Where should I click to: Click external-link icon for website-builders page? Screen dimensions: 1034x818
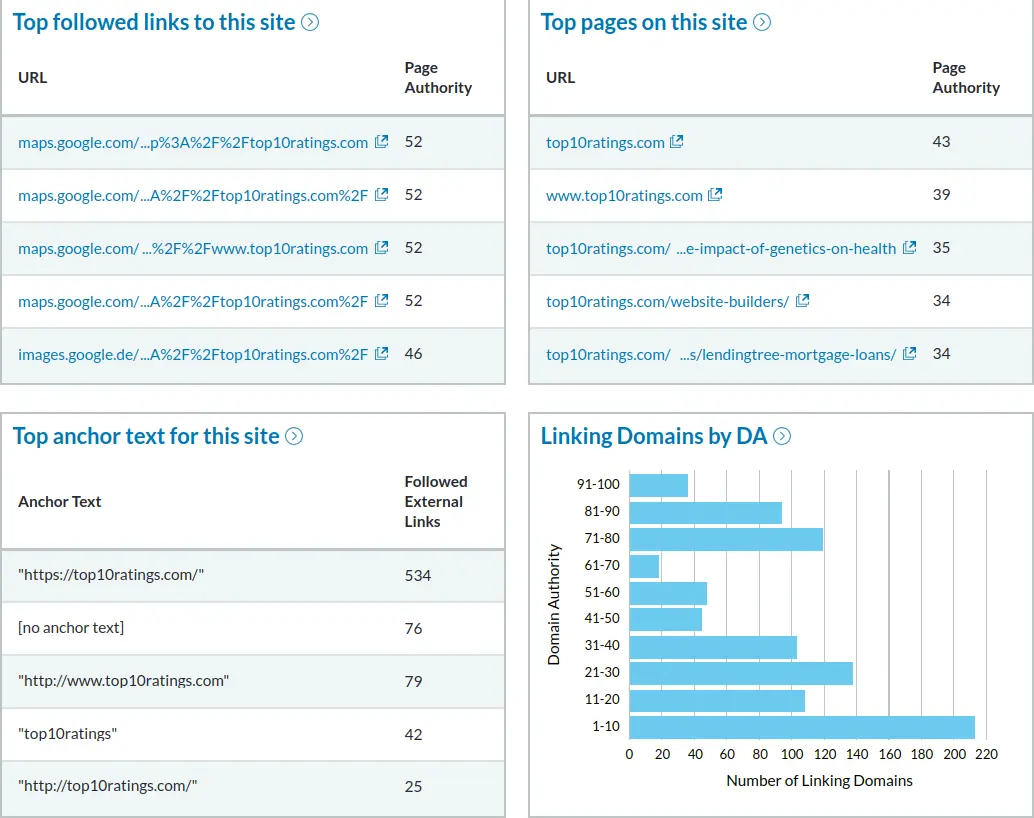802,301
